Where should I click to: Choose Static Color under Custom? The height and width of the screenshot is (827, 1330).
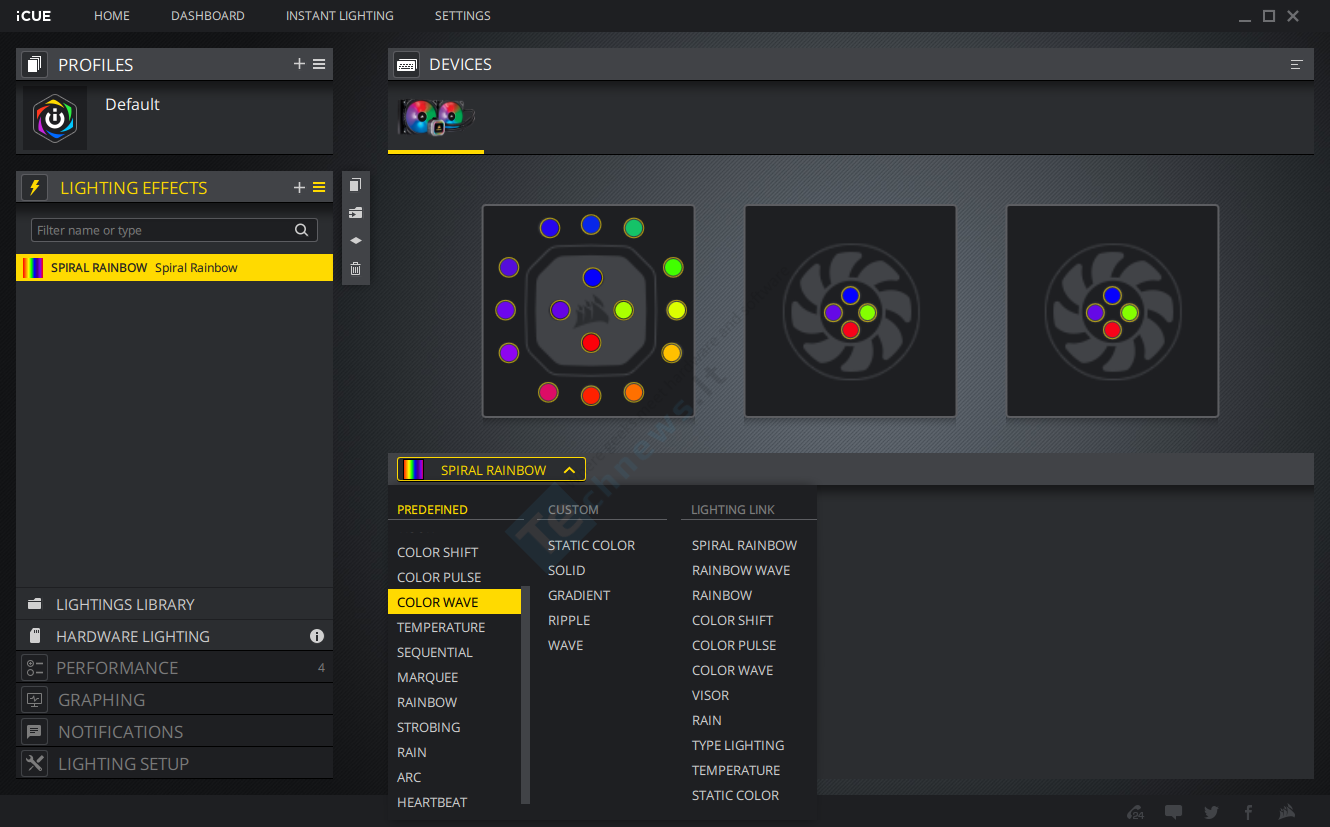click(592, 545)
